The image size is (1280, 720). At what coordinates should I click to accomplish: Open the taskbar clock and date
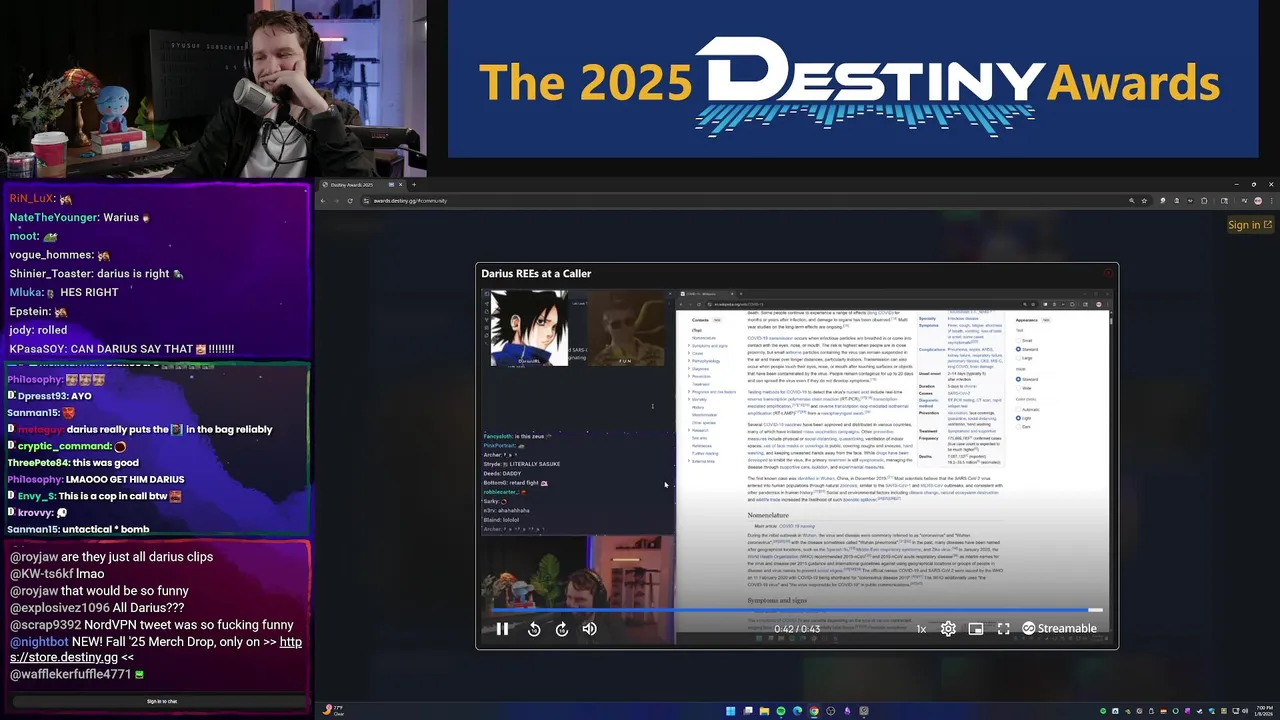click(1264, 711)
